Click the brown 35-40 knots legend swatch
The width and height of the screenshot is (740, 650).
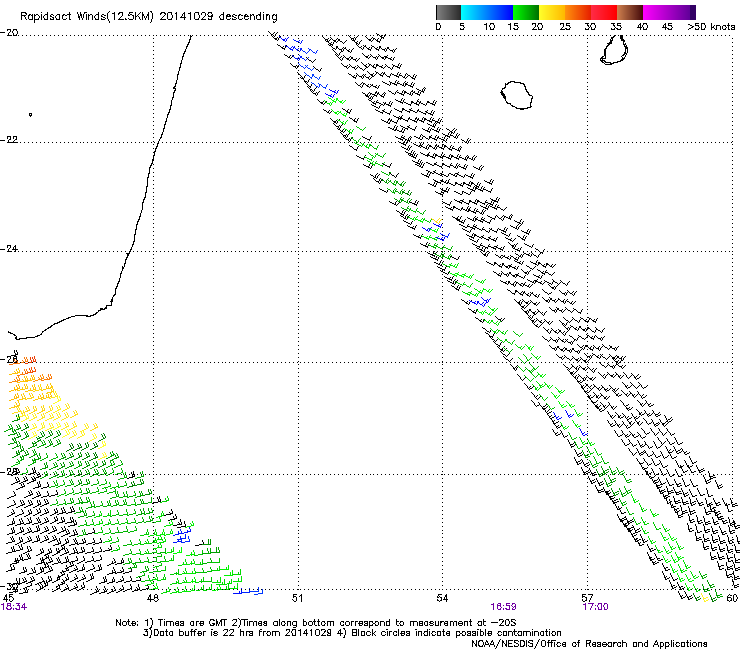coord(630,12)
